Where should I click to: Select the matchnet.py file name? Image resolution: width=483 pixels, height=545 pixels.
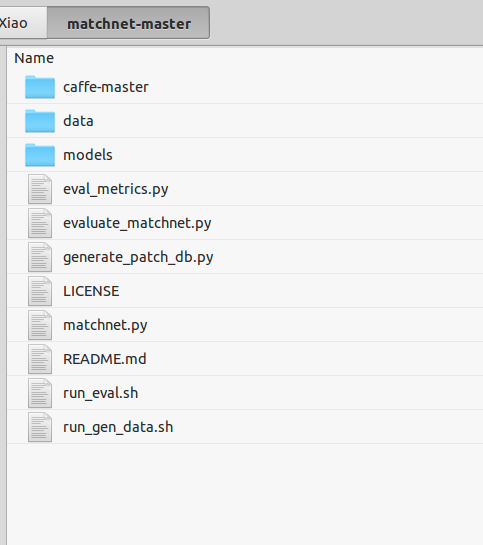click(105, 326)
